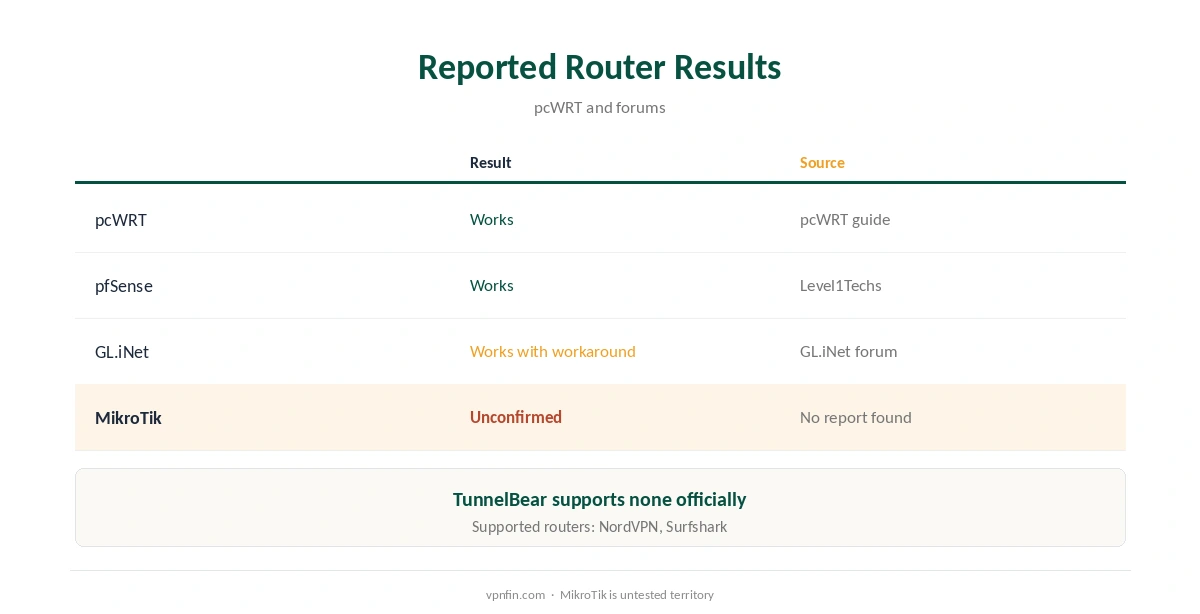
Task: Click the 'vpnfin.com' footer text
Action: point(516,594)
